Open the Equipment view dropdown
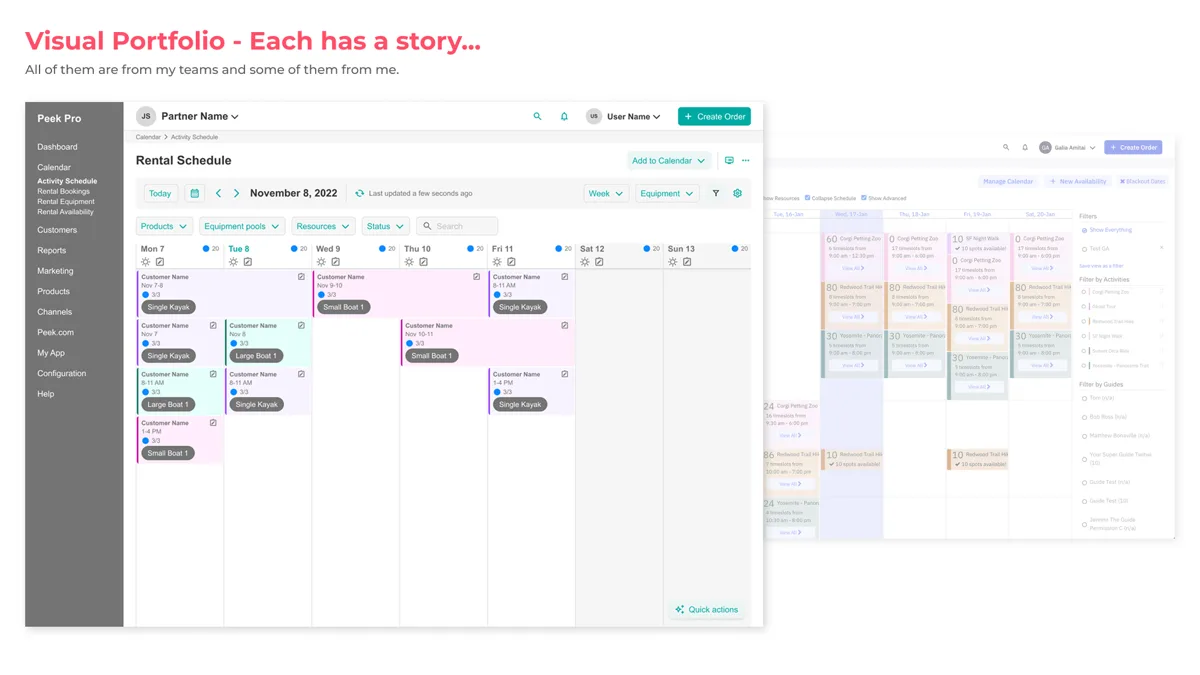The image size is (1200, 675). pyautogui.click(x=666, y=193)
